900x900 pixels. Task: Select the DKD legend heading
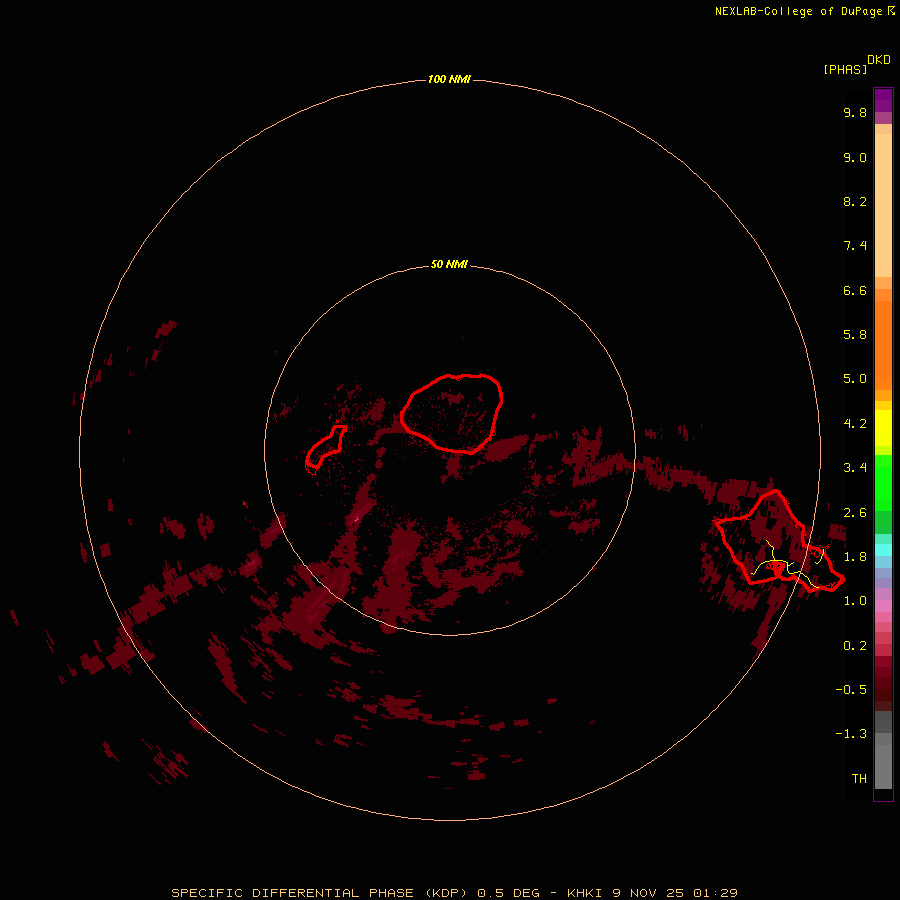(879, 60)
